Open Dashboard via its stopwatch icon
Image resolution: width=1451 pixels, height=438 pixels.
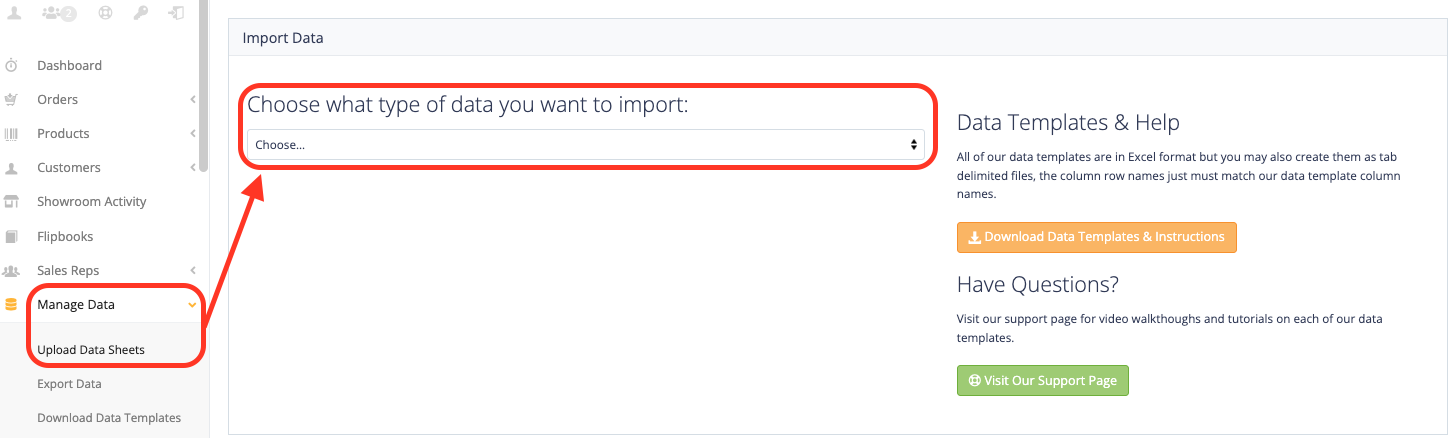coord(11,66)
